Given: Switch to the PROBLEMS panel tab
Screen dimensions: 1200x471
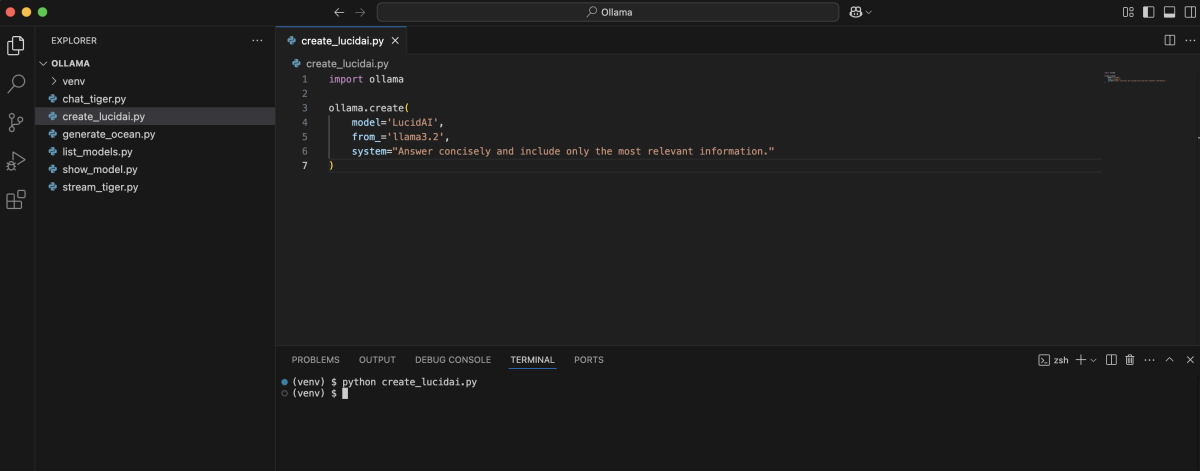Looking at the screenshot, I should click(x=315, y=360).
